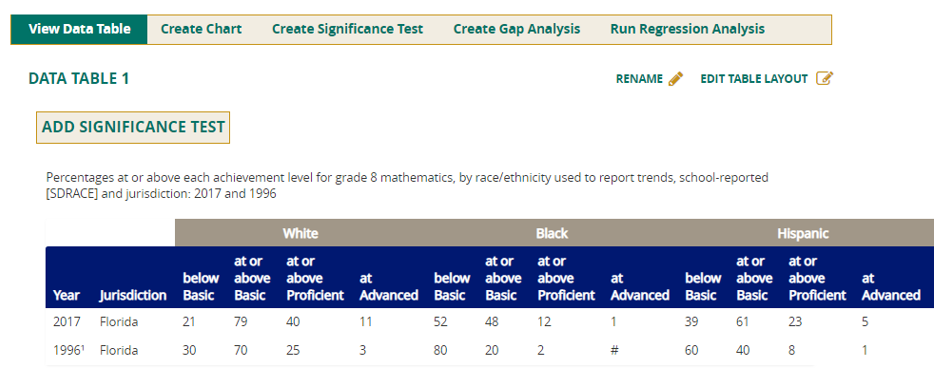Go to Create Gap Analysis tab
The image size is (945, 368).
pos(516,29)
